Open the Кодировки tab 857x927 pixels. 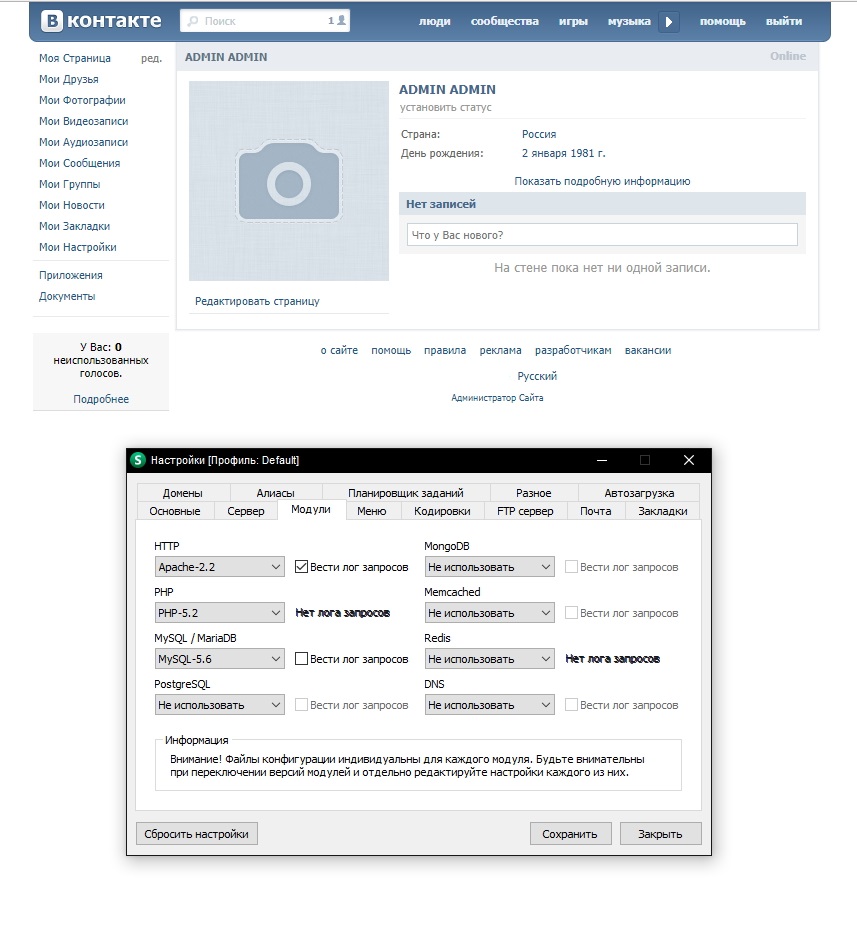click(x=442, y=511)
